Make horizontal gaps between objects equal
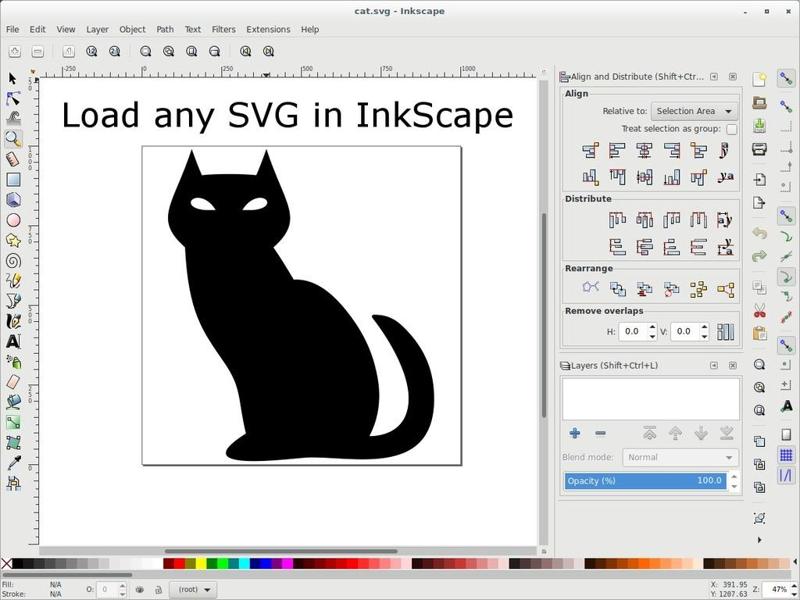Image resolution: width=800 pixels, height=600 pixels. (x=698, y=220)
